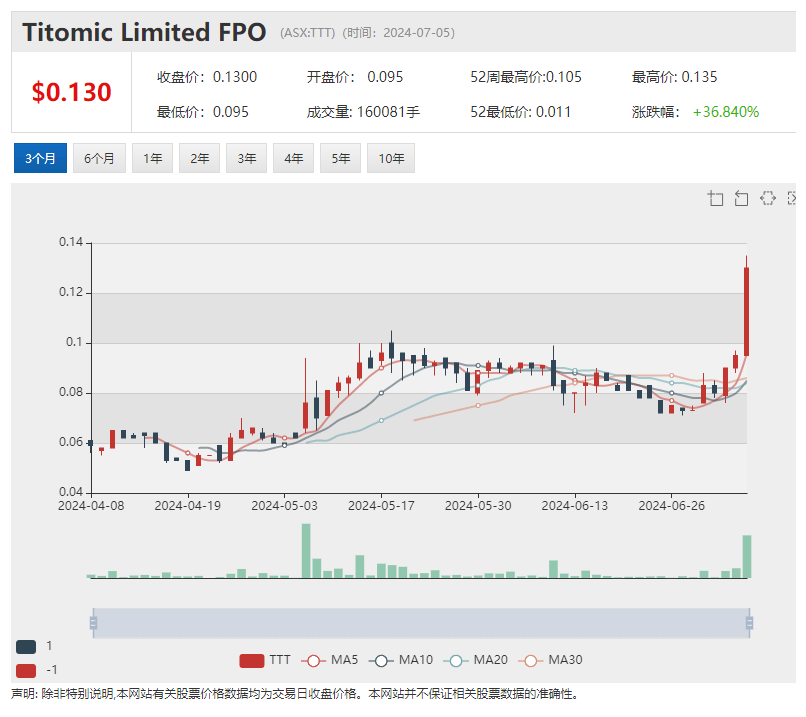Open the 2年 chart range
This screenshot has height=717, width=806.
[199, 158]
